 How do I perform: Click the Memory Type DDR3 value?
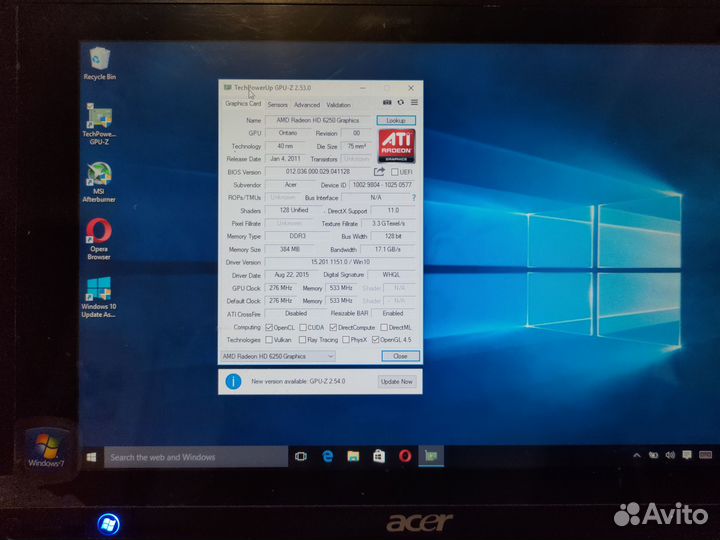(298, 236)
